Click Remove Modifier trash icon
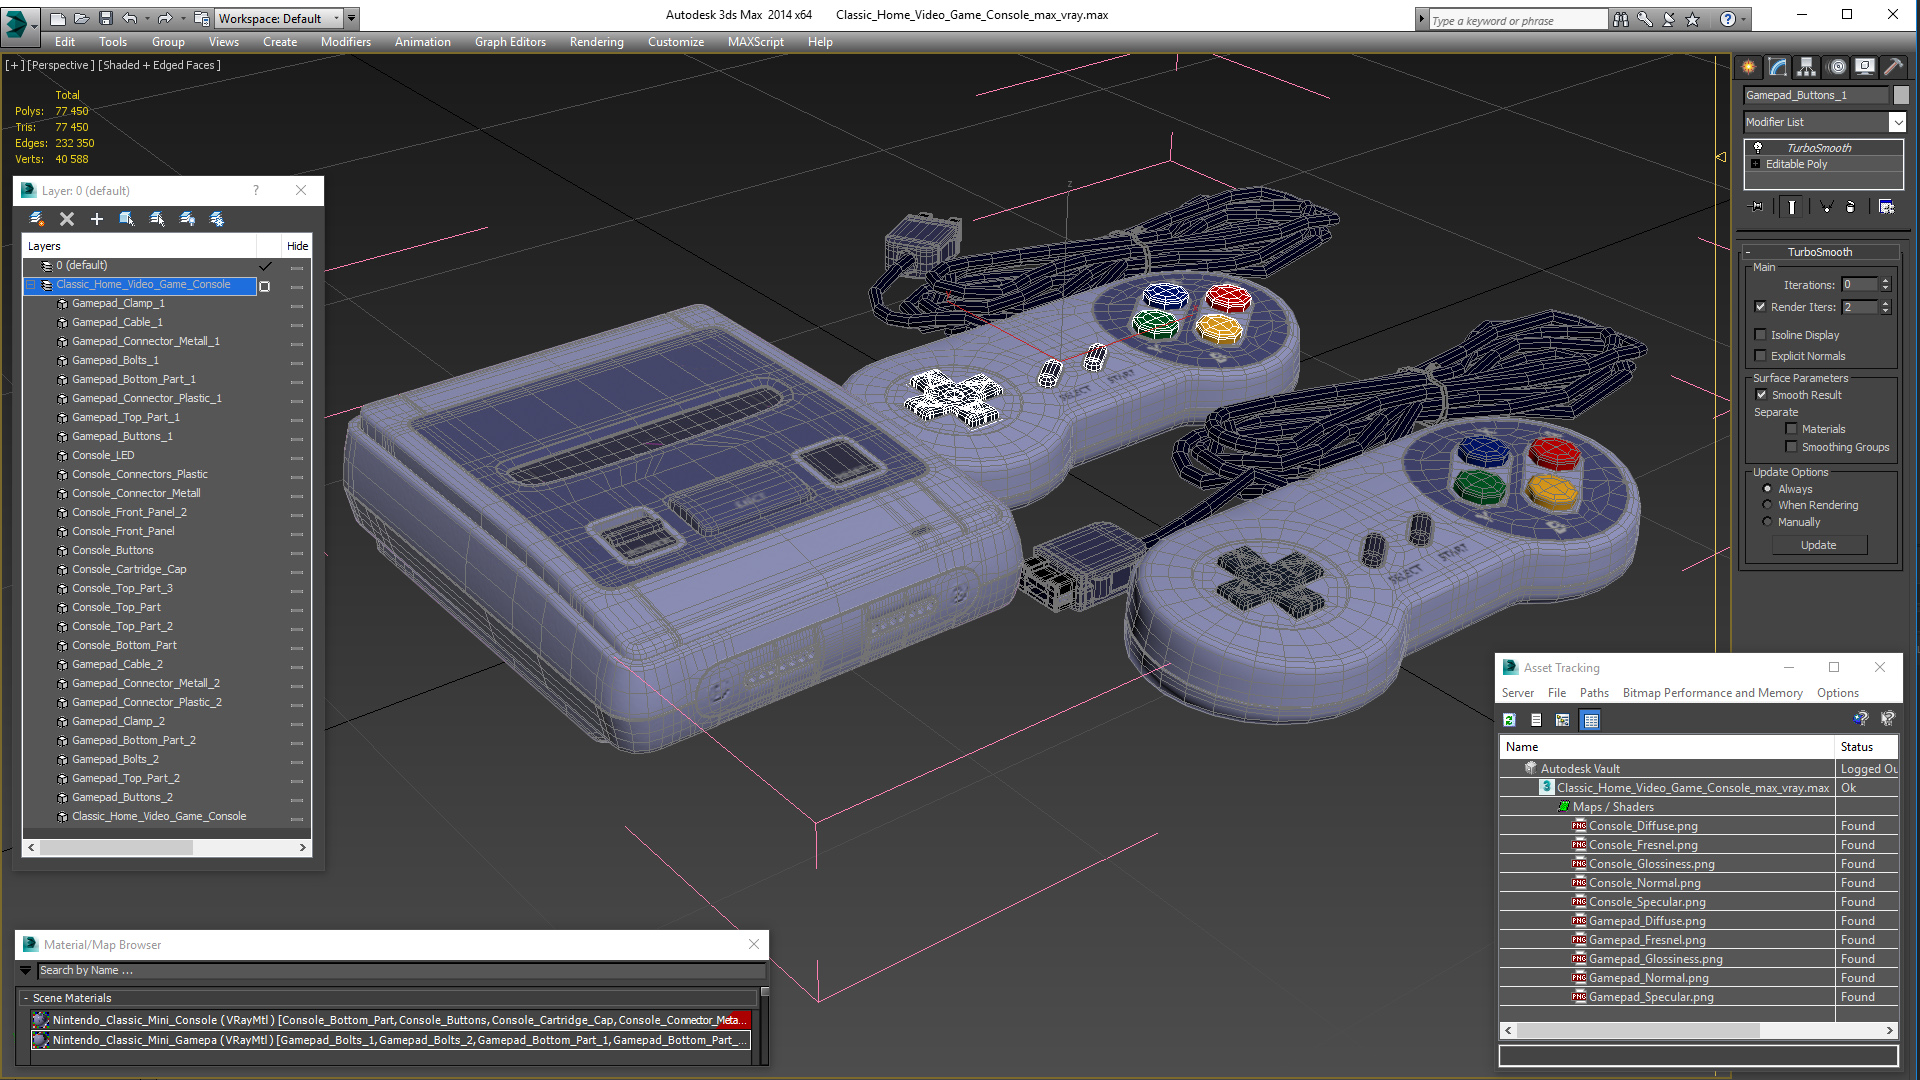 click(1851, 207)
